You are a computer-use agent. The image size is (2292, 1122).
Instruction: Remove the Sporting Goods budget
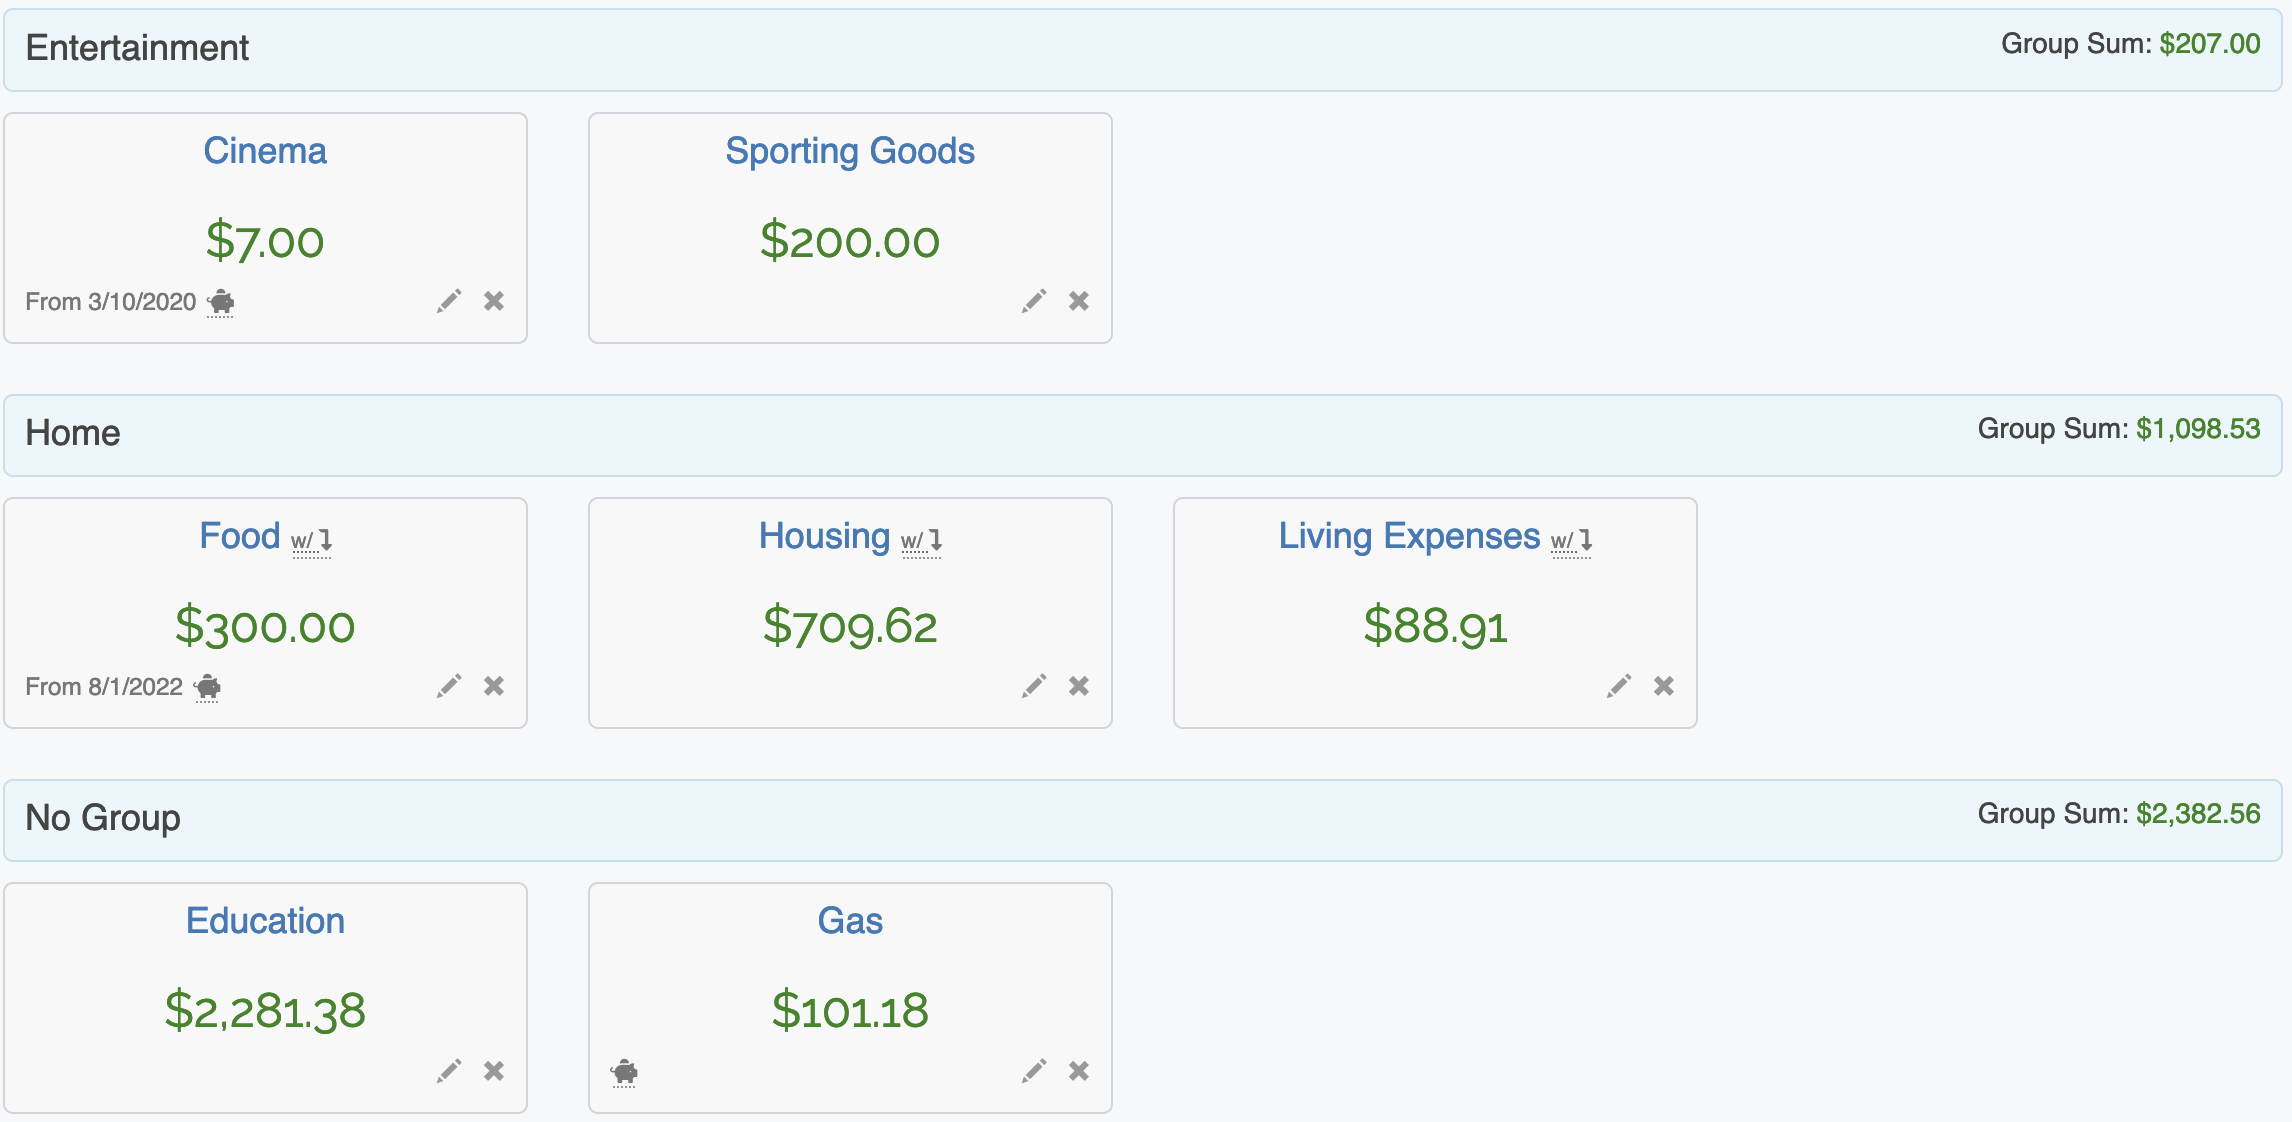coord(1079,301)
